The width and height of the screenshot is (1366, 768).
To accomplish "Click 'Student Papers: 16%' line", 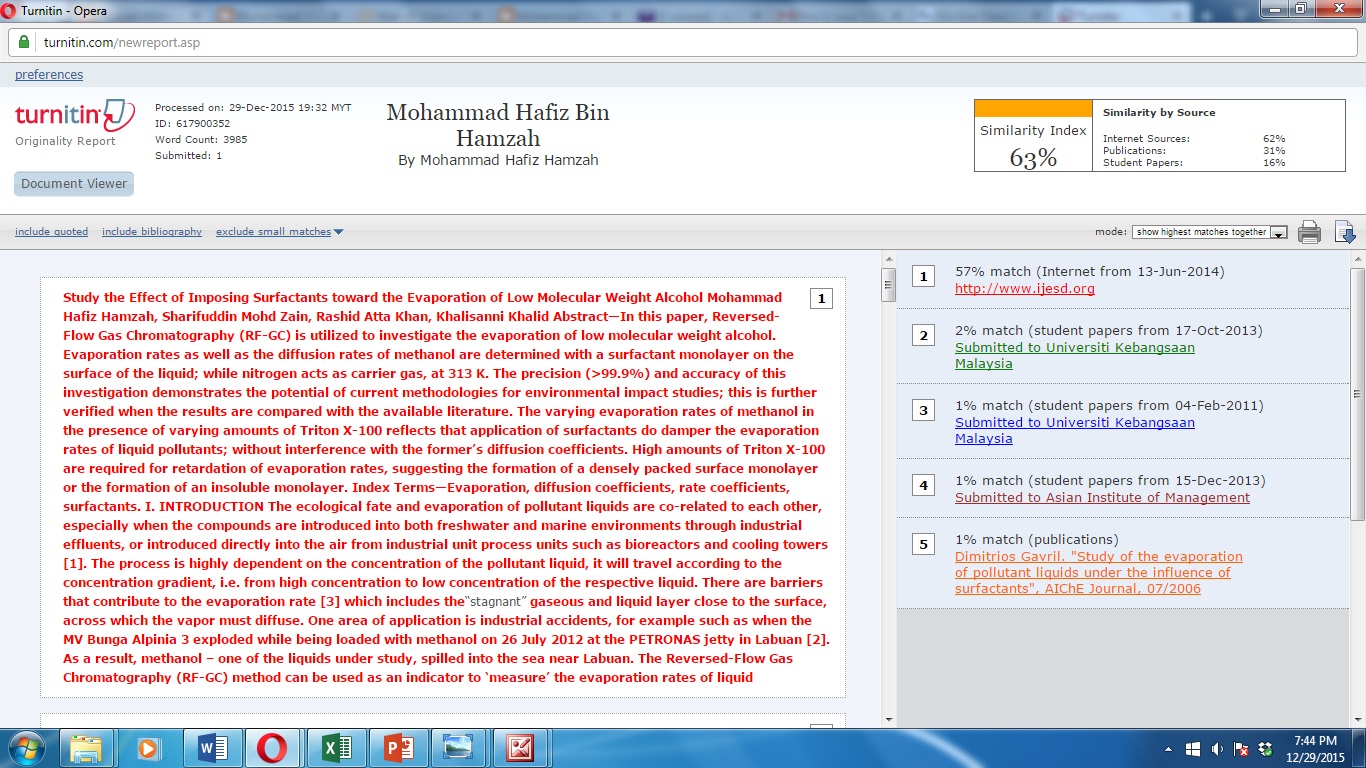I will point(1194,163).
